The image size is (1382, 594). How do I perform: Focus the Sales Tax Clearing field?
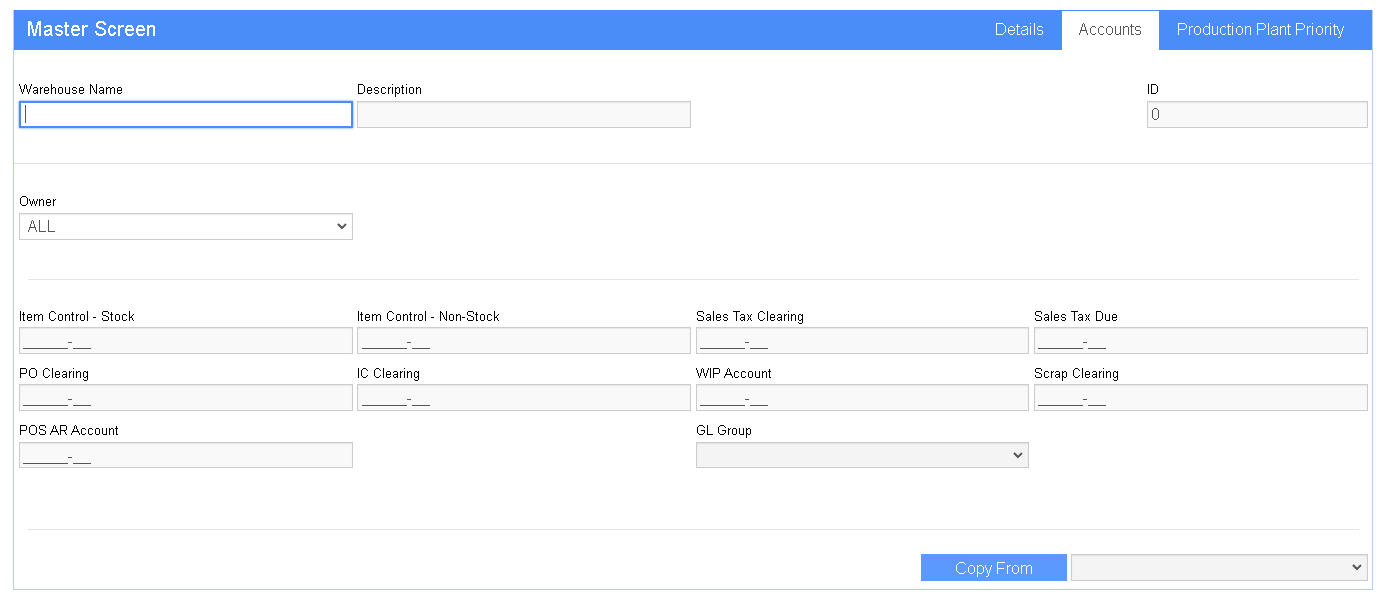(862, 341)
